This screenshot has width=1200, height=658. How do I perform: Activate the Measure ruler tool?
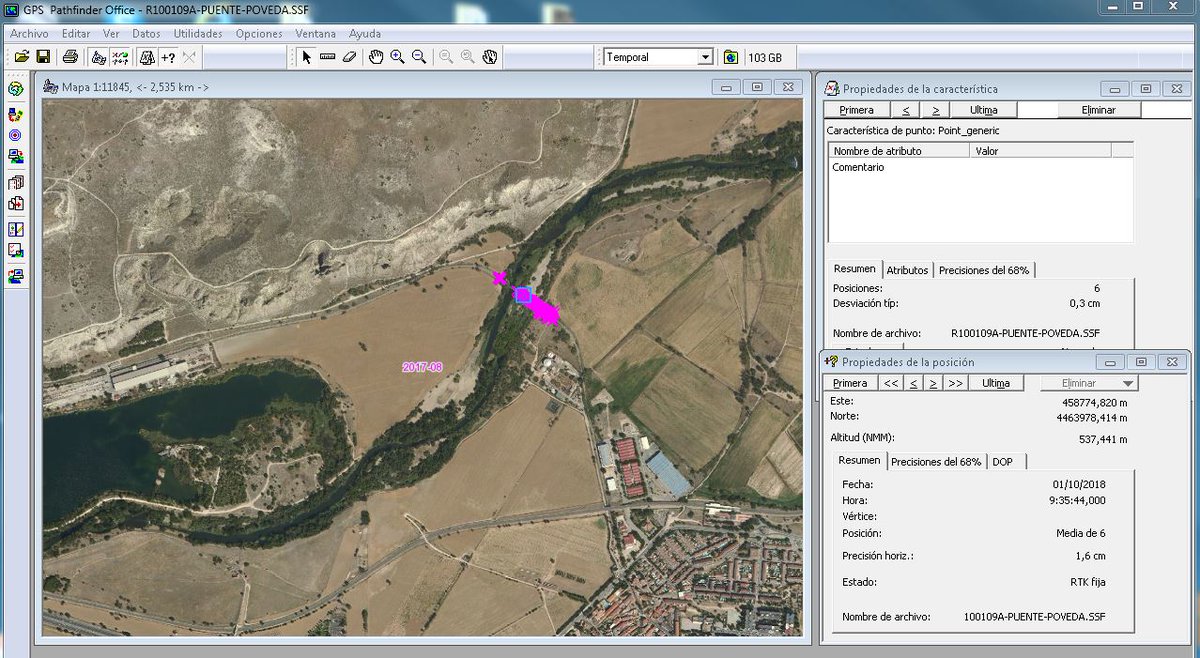pyautogui.click(x=328, y=57)
